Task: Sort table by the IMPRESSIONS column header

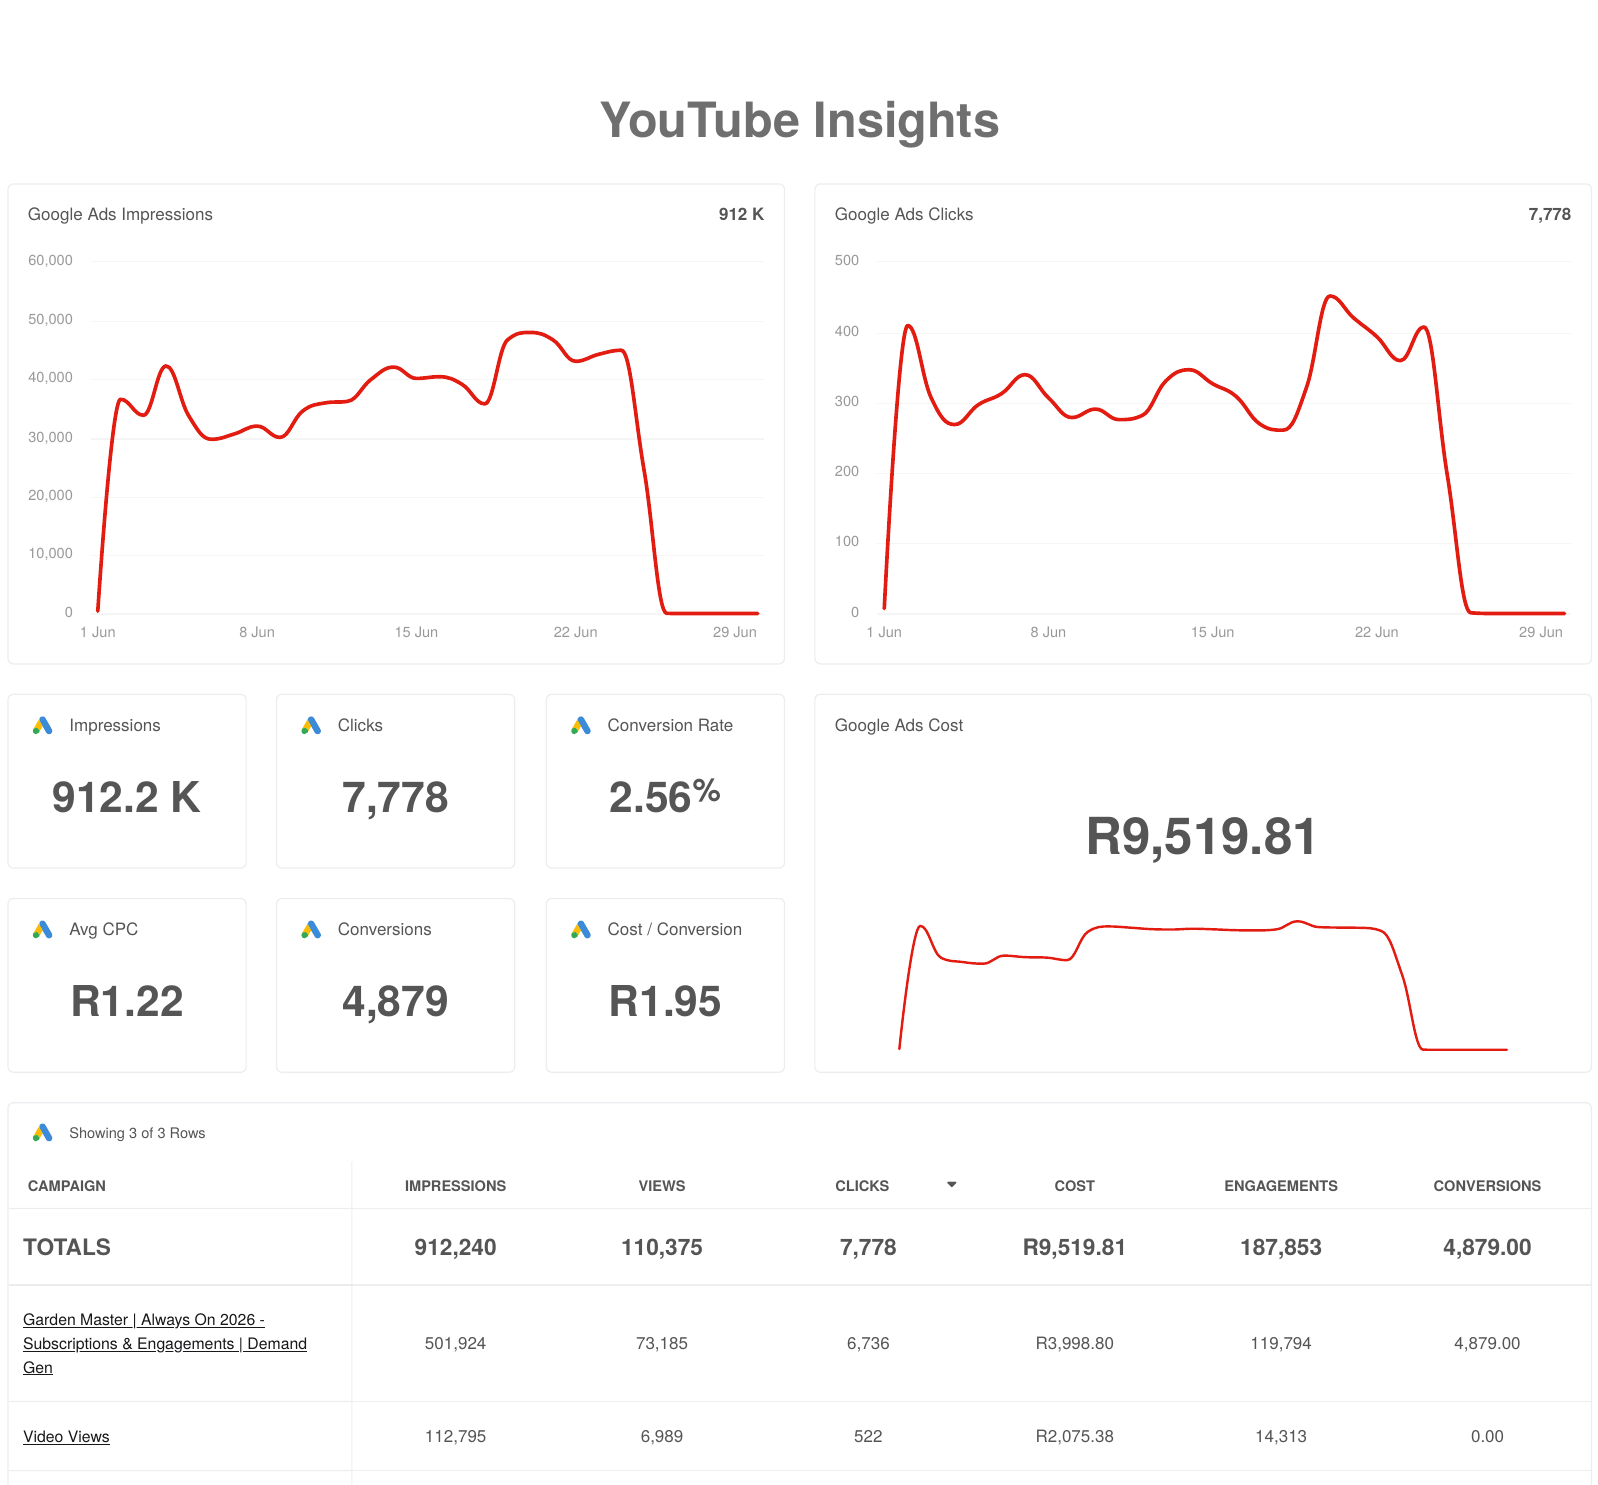Action: pos(455,1186)
